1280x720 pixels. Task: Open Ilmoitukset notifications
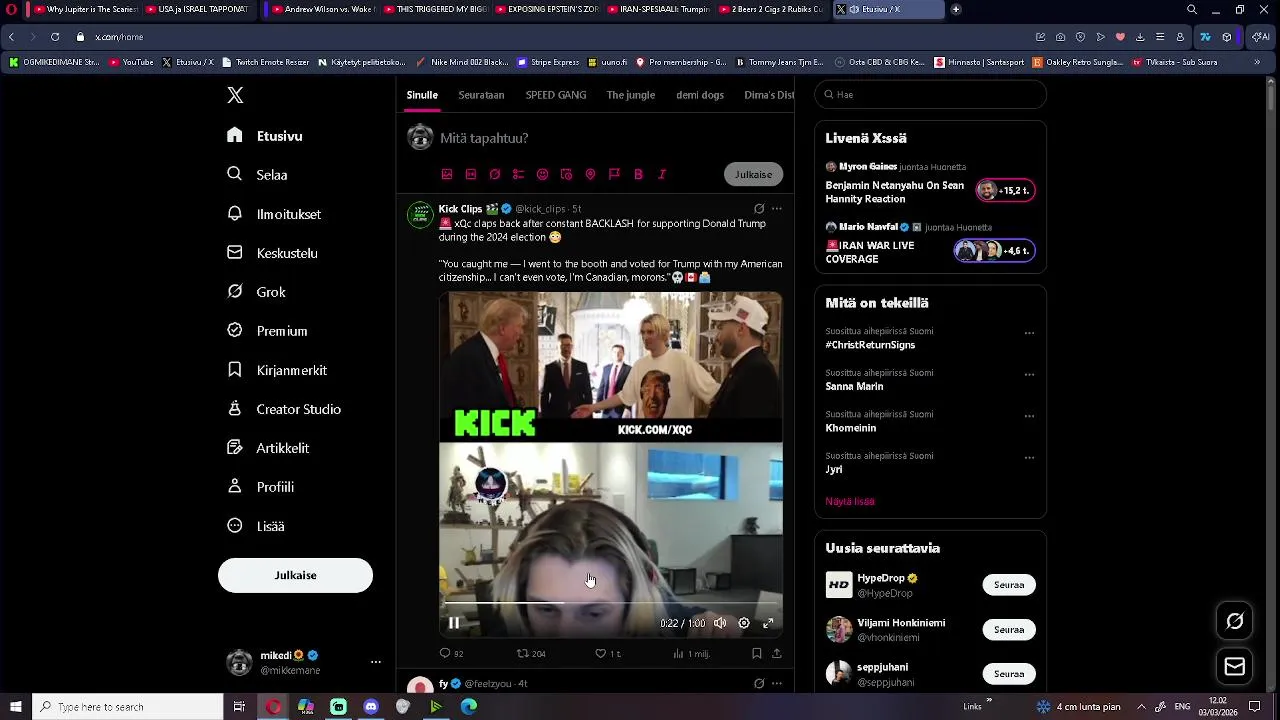[274, 214]
